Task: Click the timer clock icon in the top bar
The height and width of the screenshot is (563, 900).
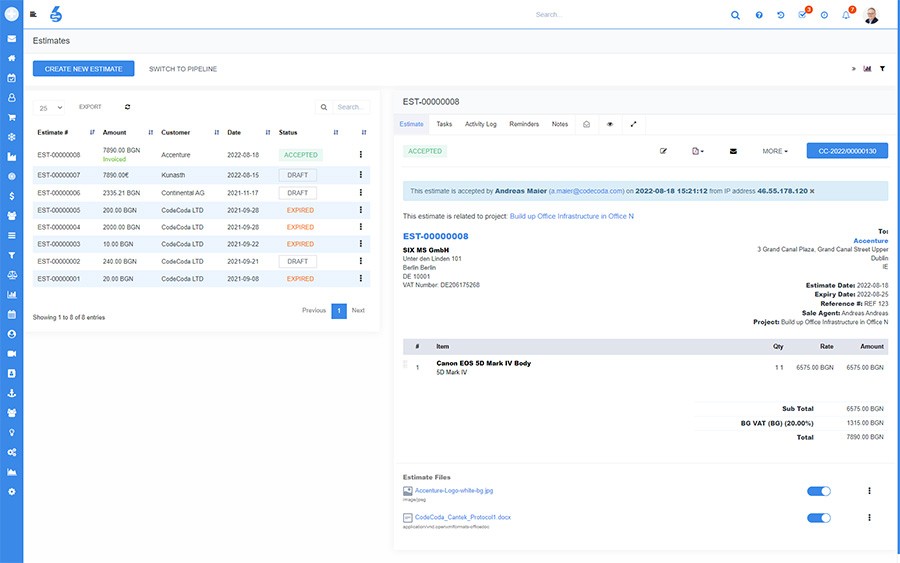Action: click(x=824, y=15)
